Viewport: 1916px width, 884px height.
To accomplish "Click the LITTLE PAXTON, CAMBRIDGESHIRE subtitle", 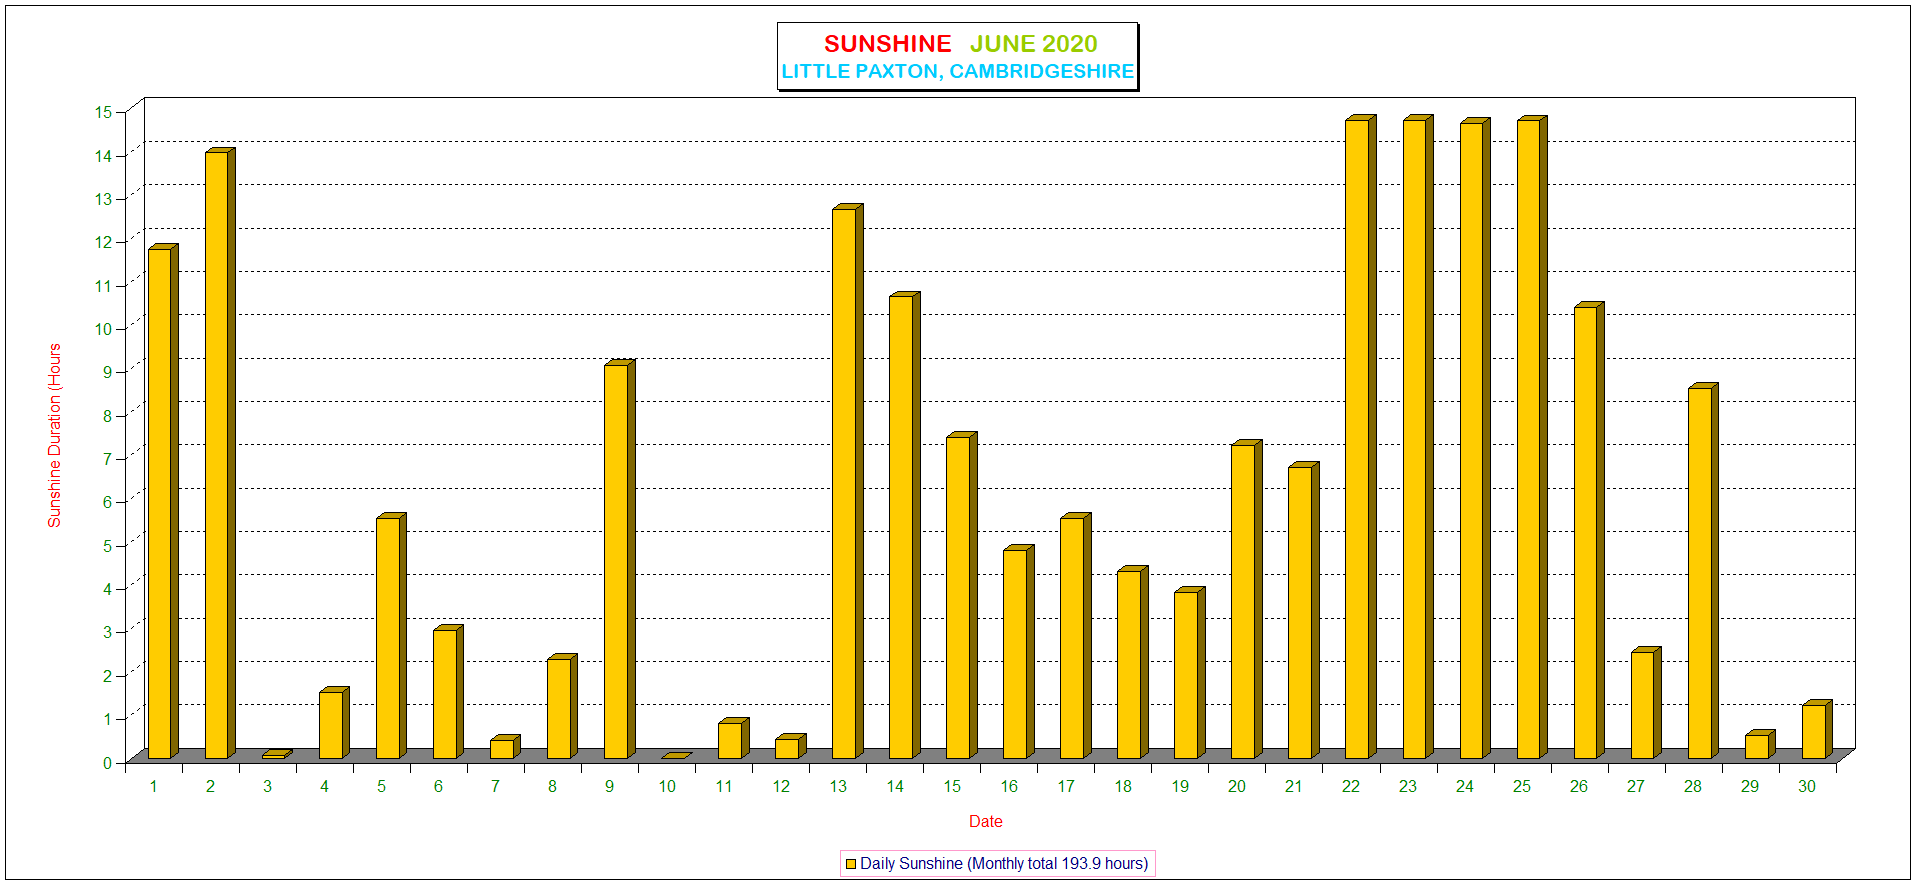I will [x=958, y=72].
